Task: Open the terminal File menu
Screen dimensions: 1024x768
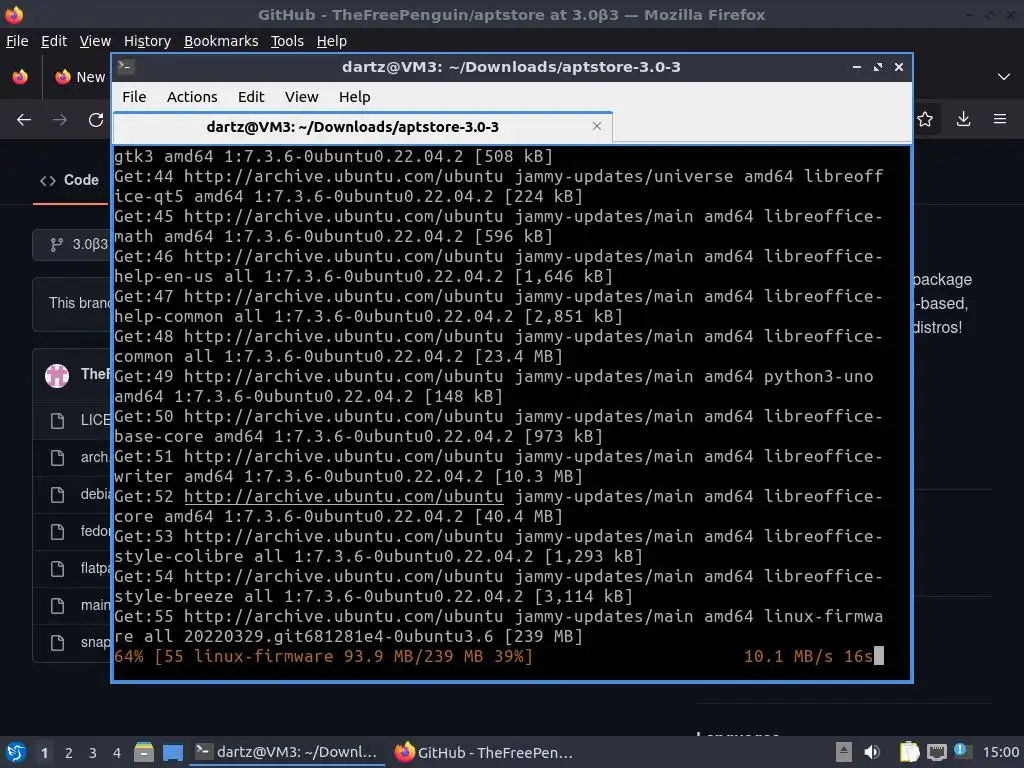Action: click(x=134, y=97)
